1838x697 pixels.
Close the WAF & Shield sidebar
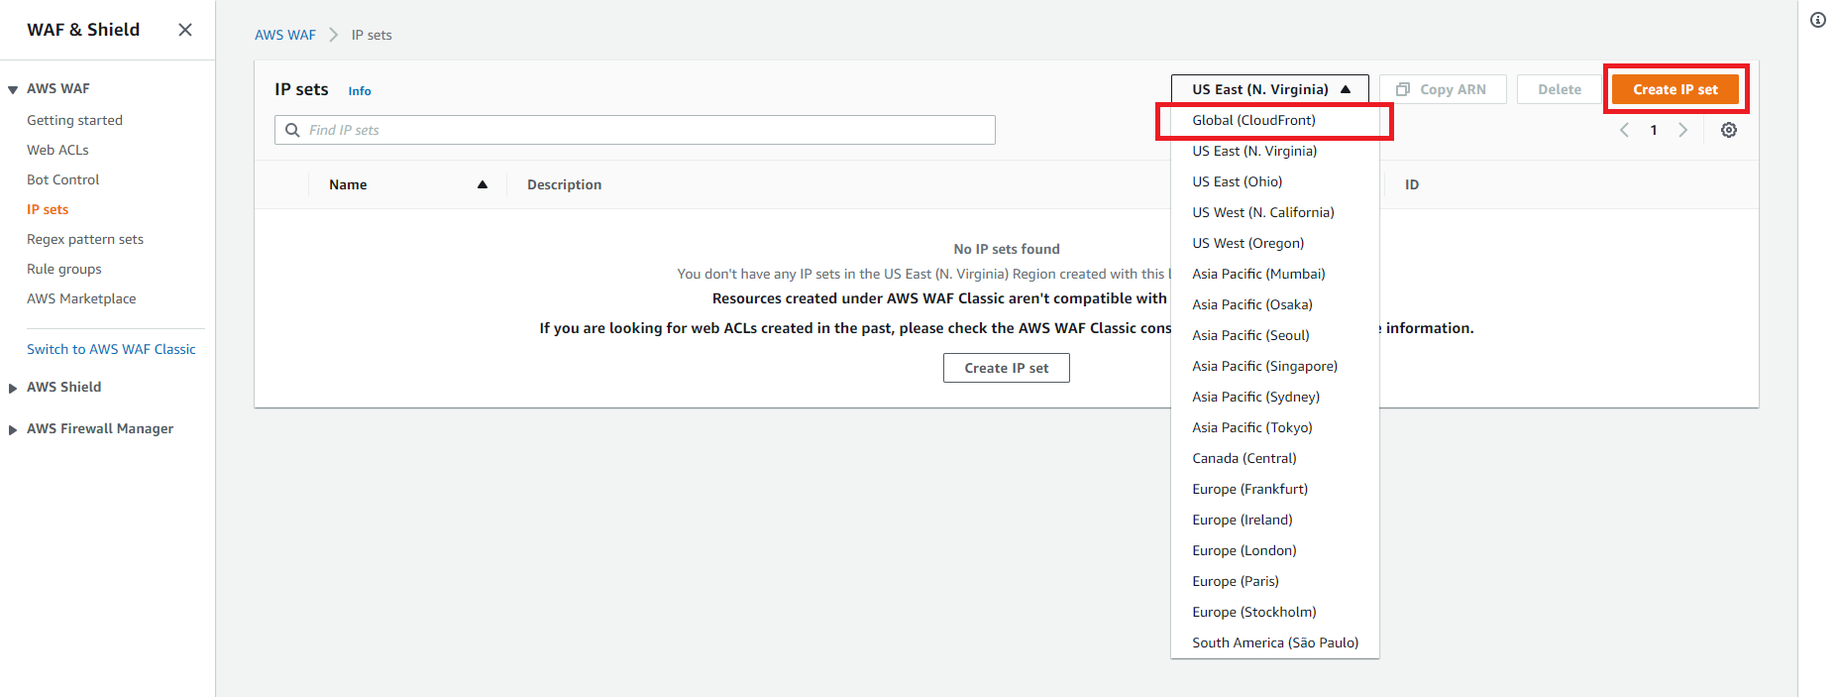coord(185,30)
